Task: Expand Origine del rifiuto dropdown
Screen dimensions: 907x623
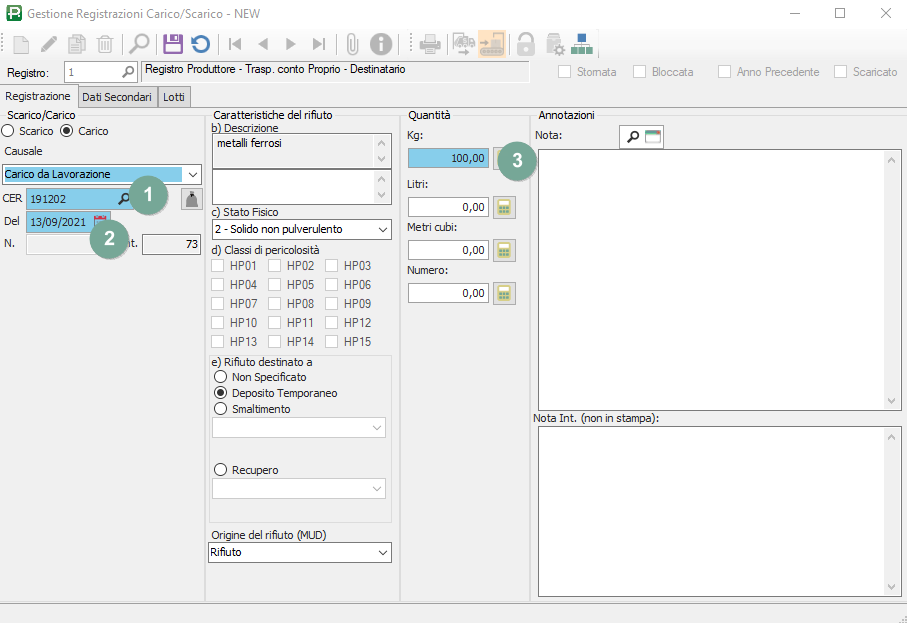Action: tap(383, 552)
